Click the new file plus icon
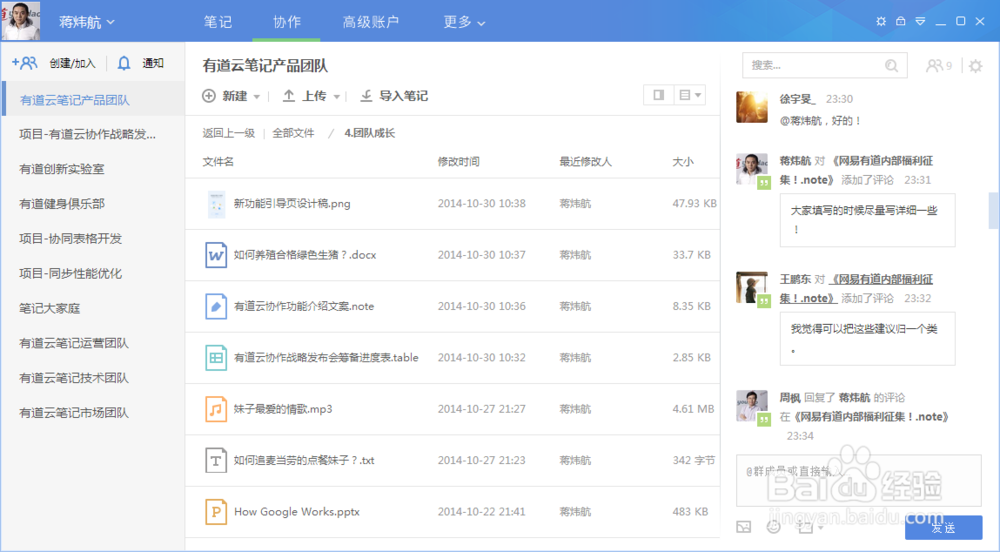The image size is (1000, 552). 209,96
